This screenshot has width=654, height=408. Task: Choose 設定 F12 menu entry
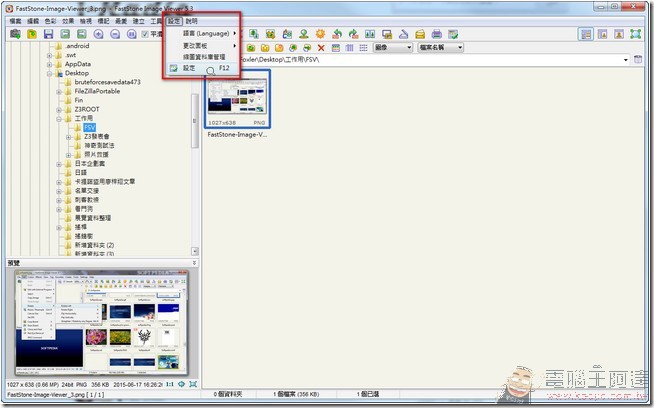[202, 68]
